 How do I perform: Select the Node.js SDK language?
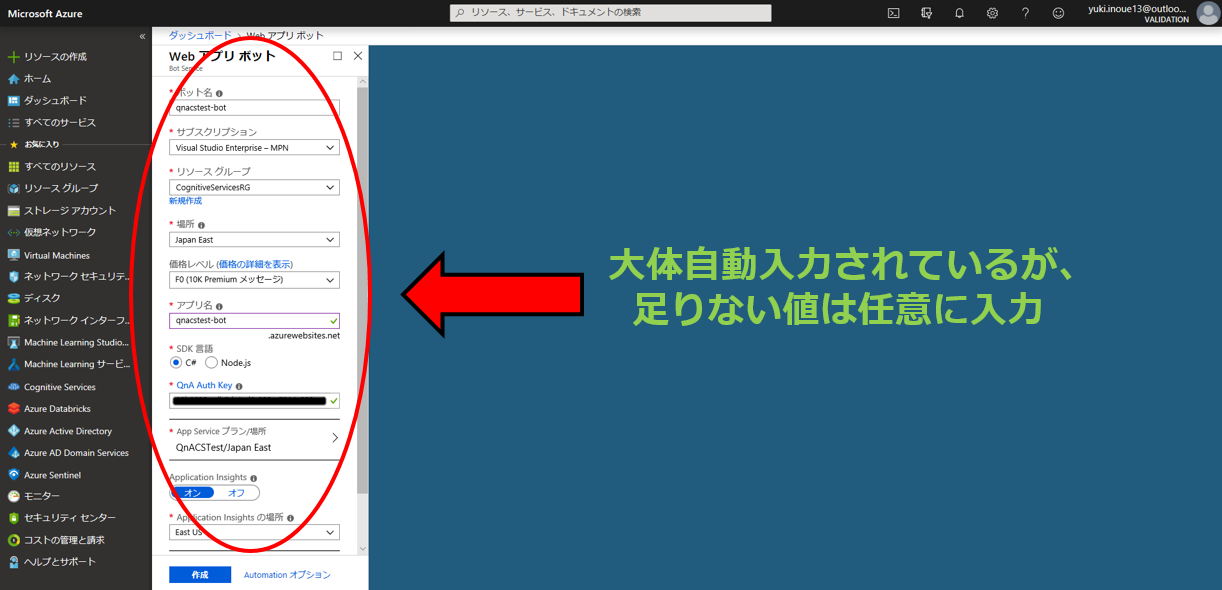pos(211,362)
